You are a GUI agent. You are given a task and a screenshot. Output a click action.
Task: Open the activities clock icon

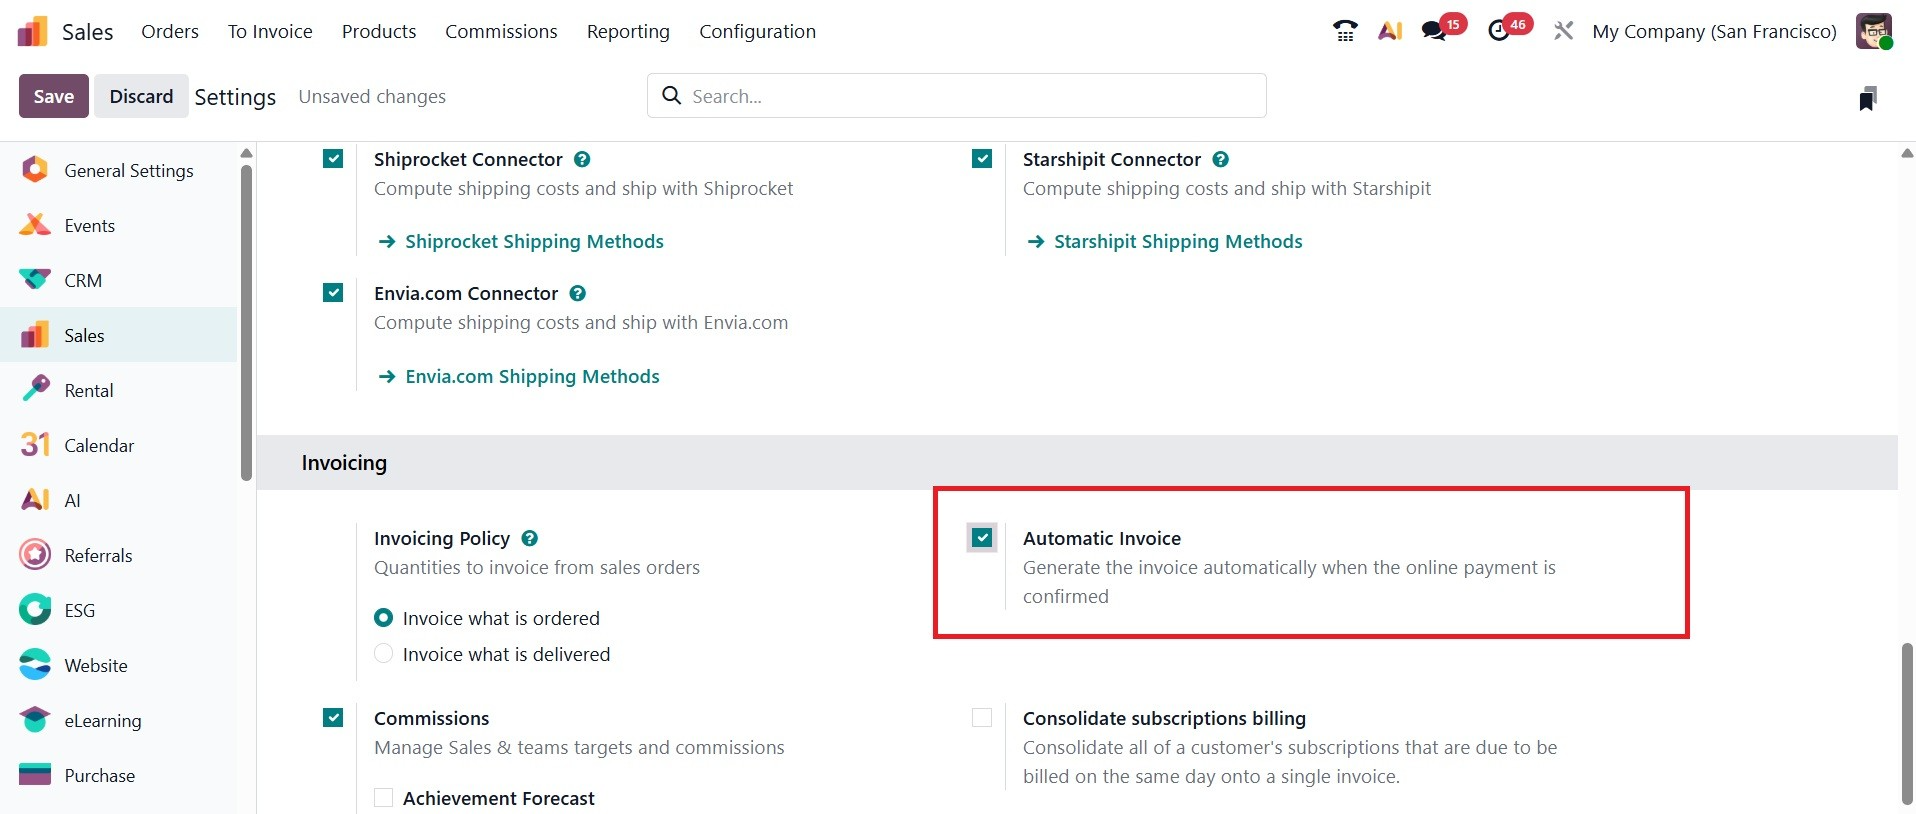click(1499, 31)
